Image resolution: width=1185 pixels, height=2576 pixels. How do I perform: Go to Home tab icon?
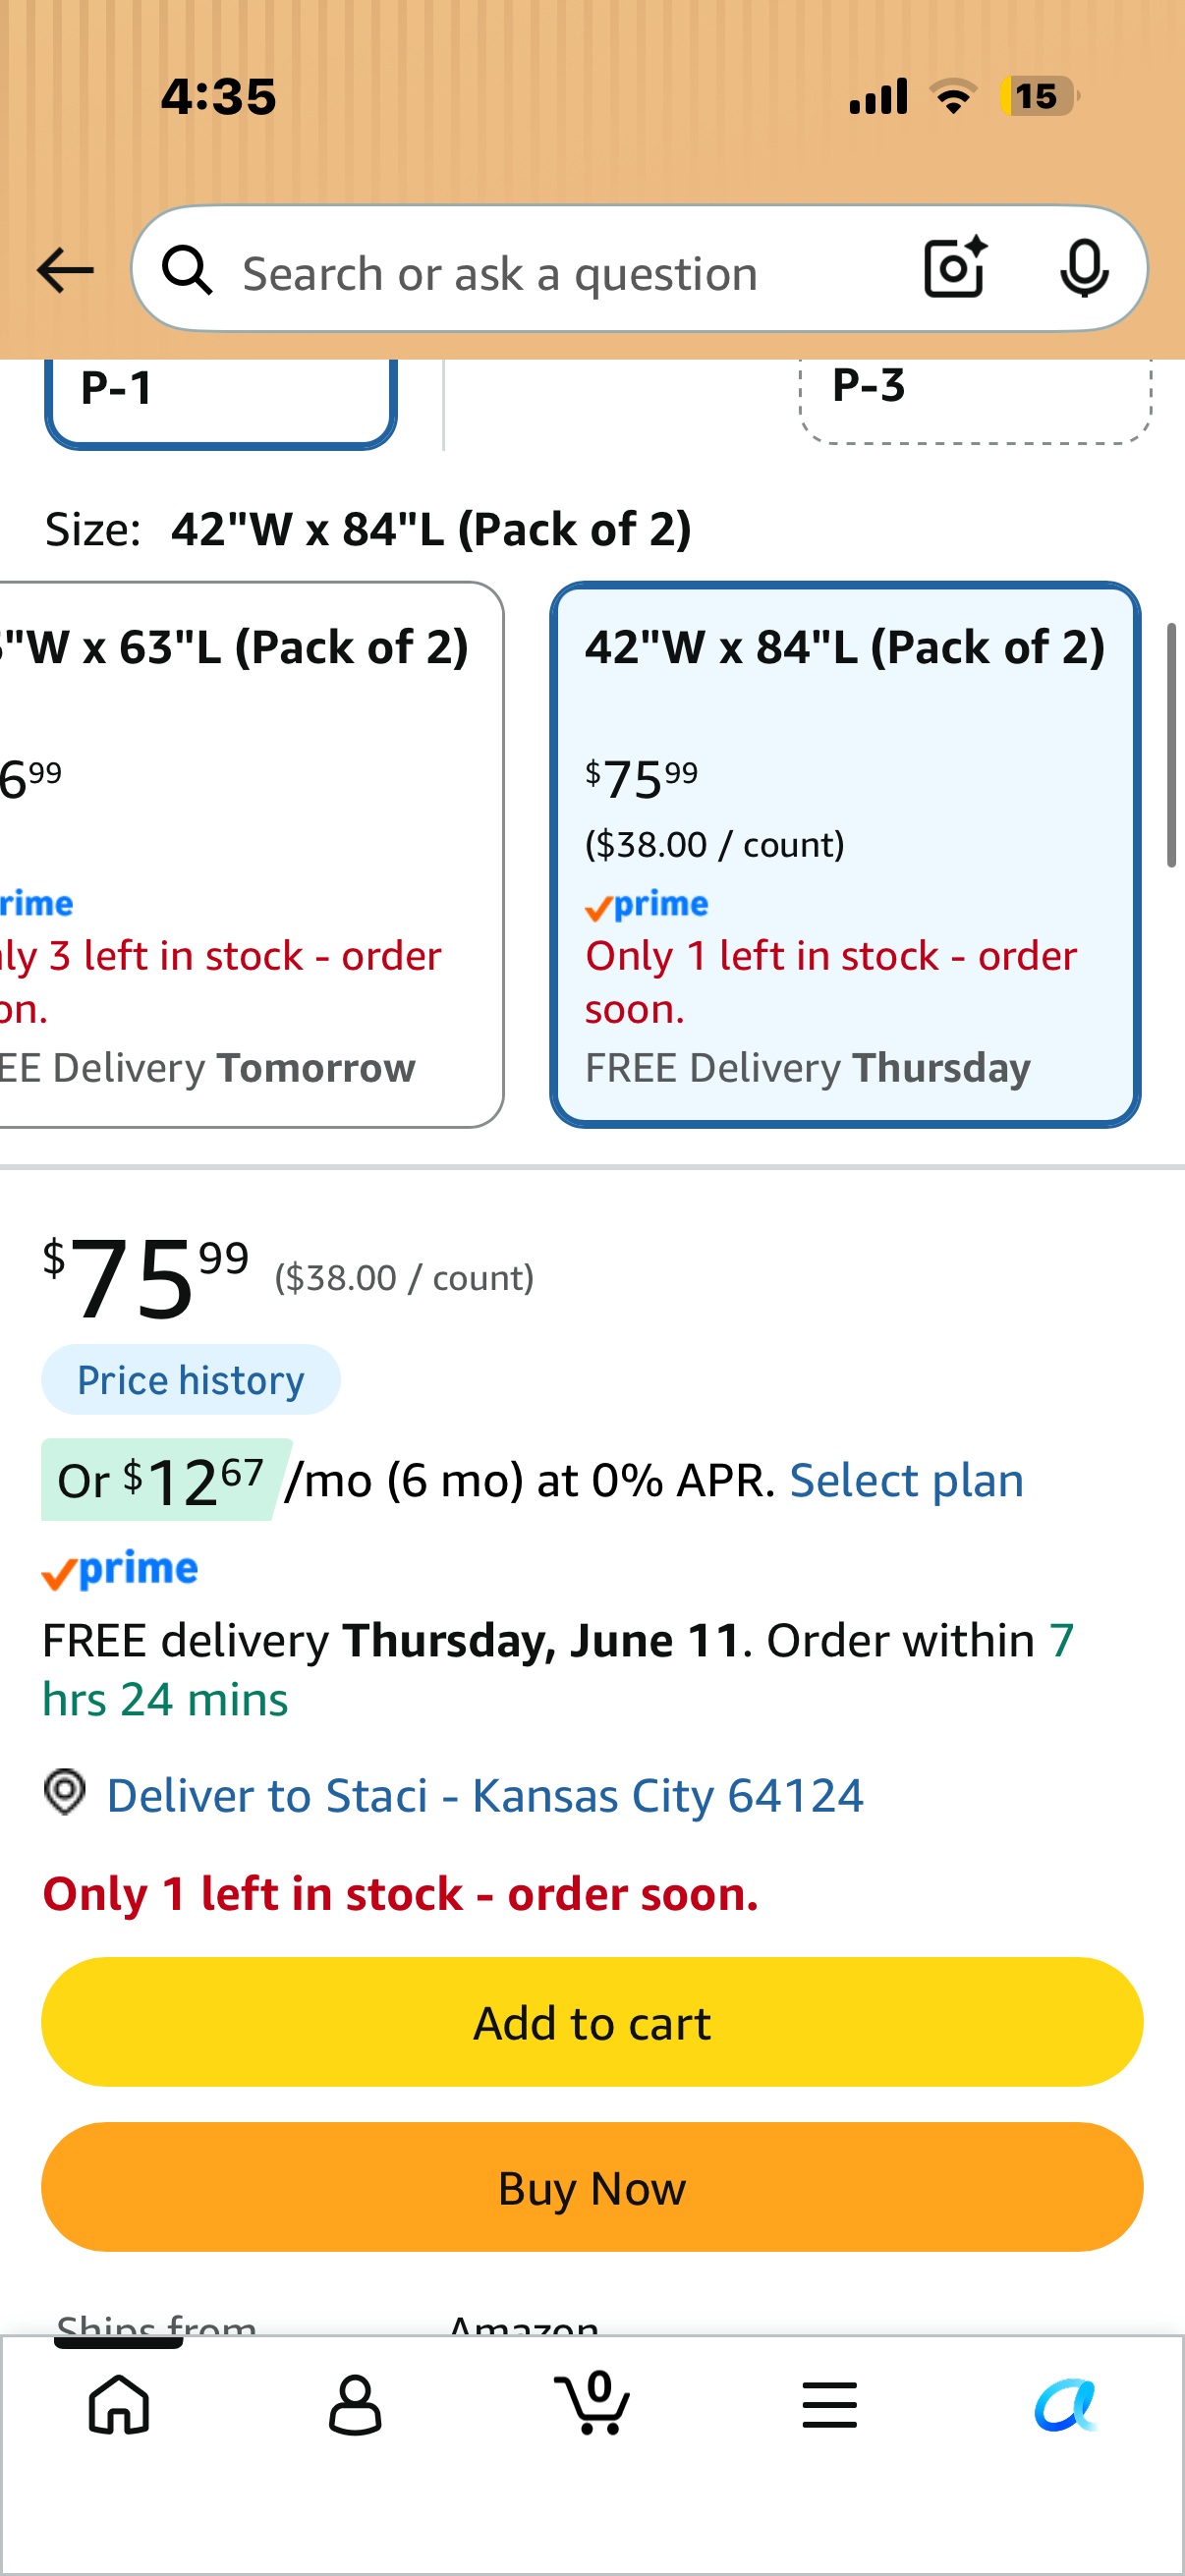coord(119,2403)
